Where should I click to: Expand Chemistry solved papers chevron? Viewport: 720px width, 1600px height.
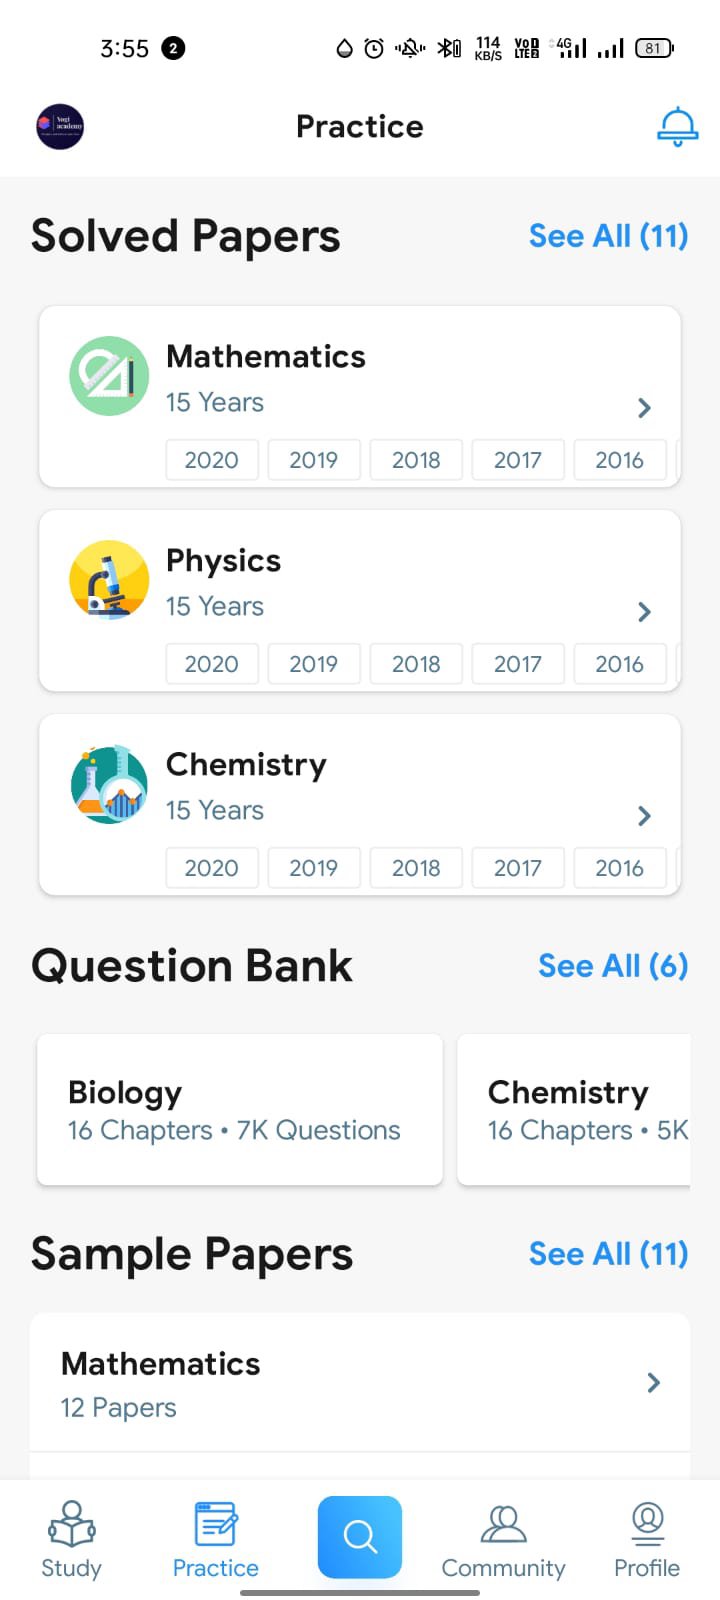coord(644,816)
